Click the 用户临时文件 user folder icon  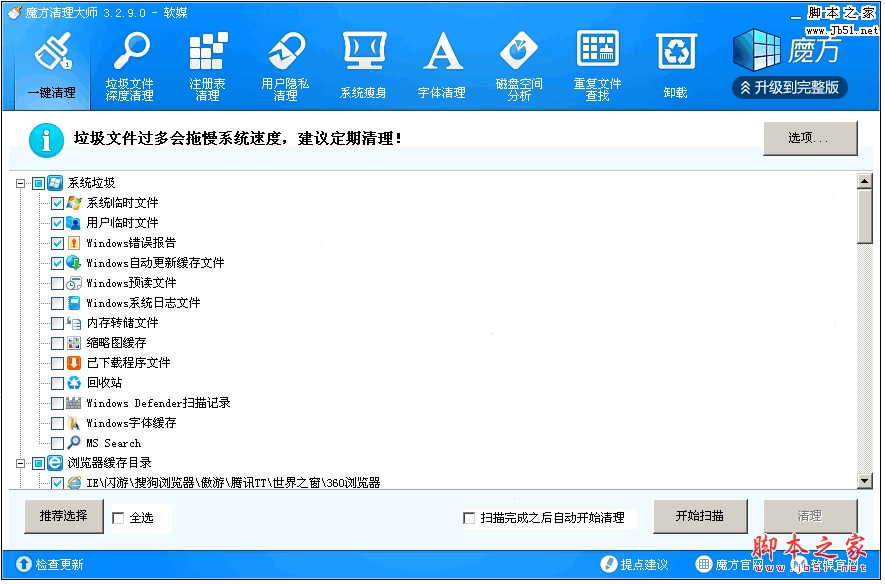click(x=74, y=223)
